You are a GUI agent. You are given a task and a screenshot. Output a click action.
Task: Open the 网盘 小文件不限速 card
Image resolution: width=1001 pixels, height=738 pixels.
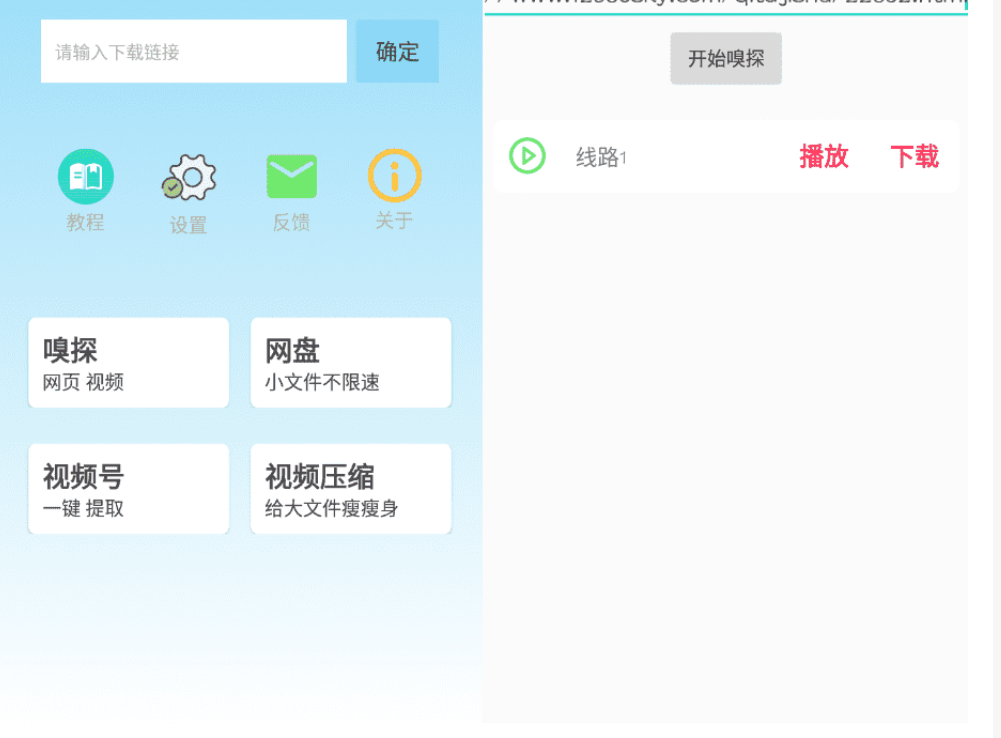350,363
